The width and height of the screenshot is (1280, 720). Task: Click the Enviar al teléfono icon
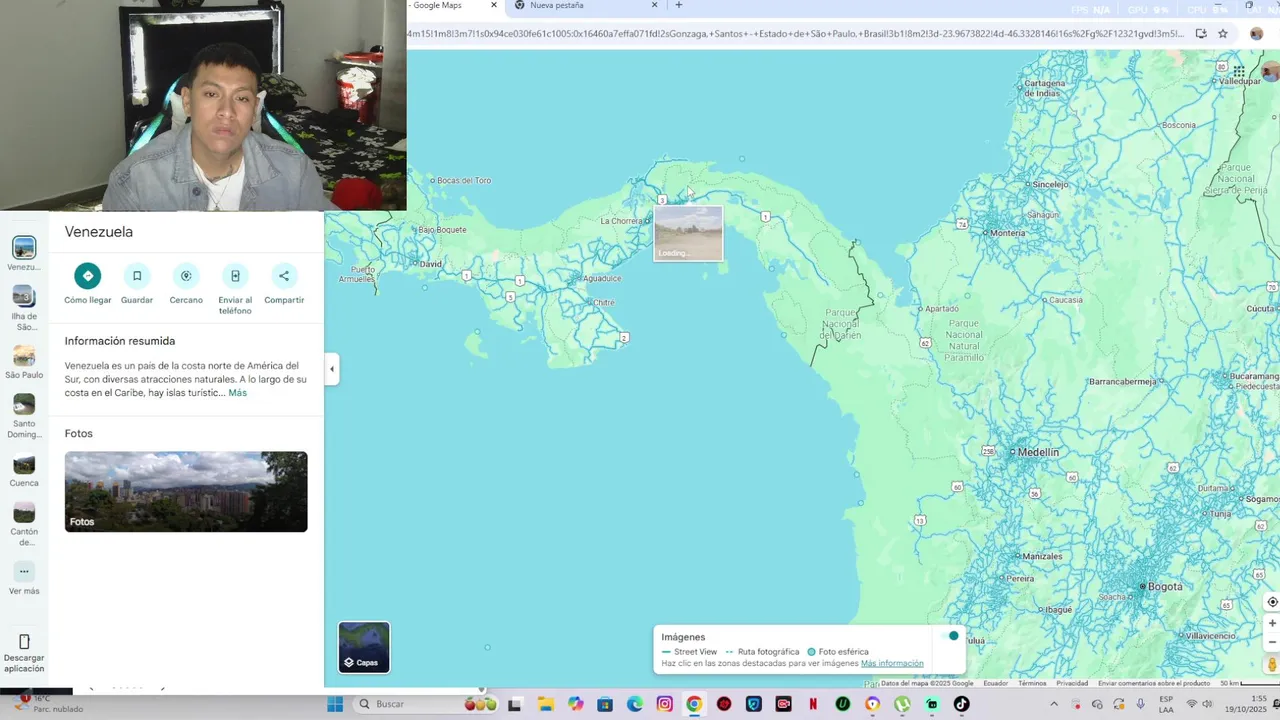point(235,276)
